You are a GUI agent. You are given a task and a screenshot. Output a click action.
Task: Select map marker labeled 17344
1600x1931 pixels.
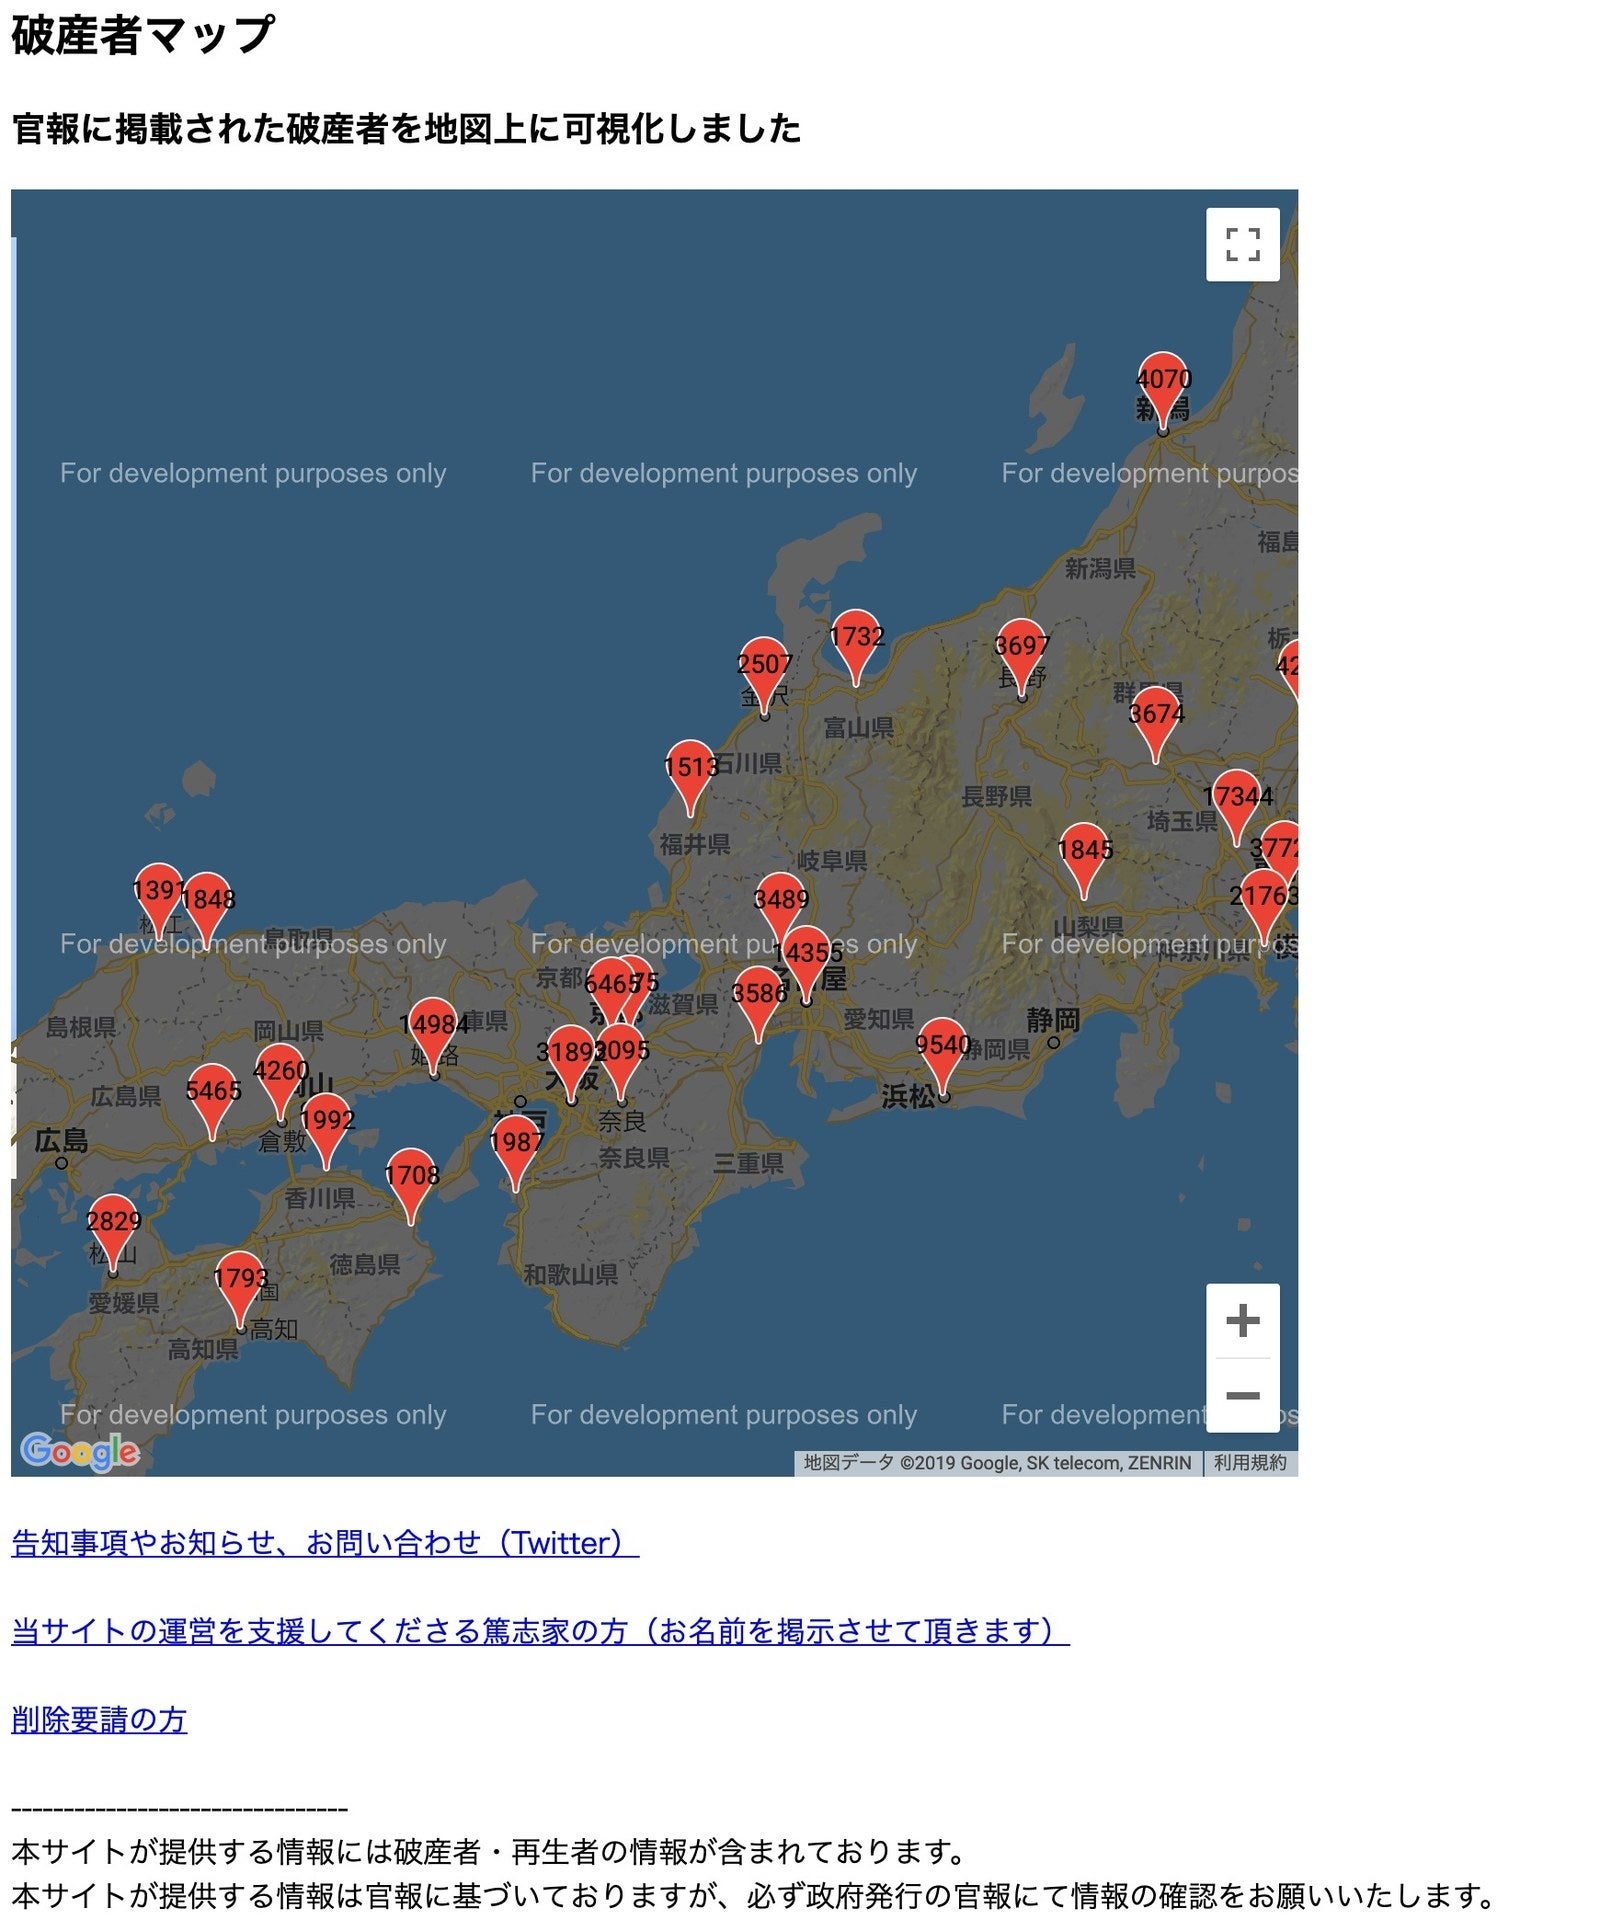1236,808
